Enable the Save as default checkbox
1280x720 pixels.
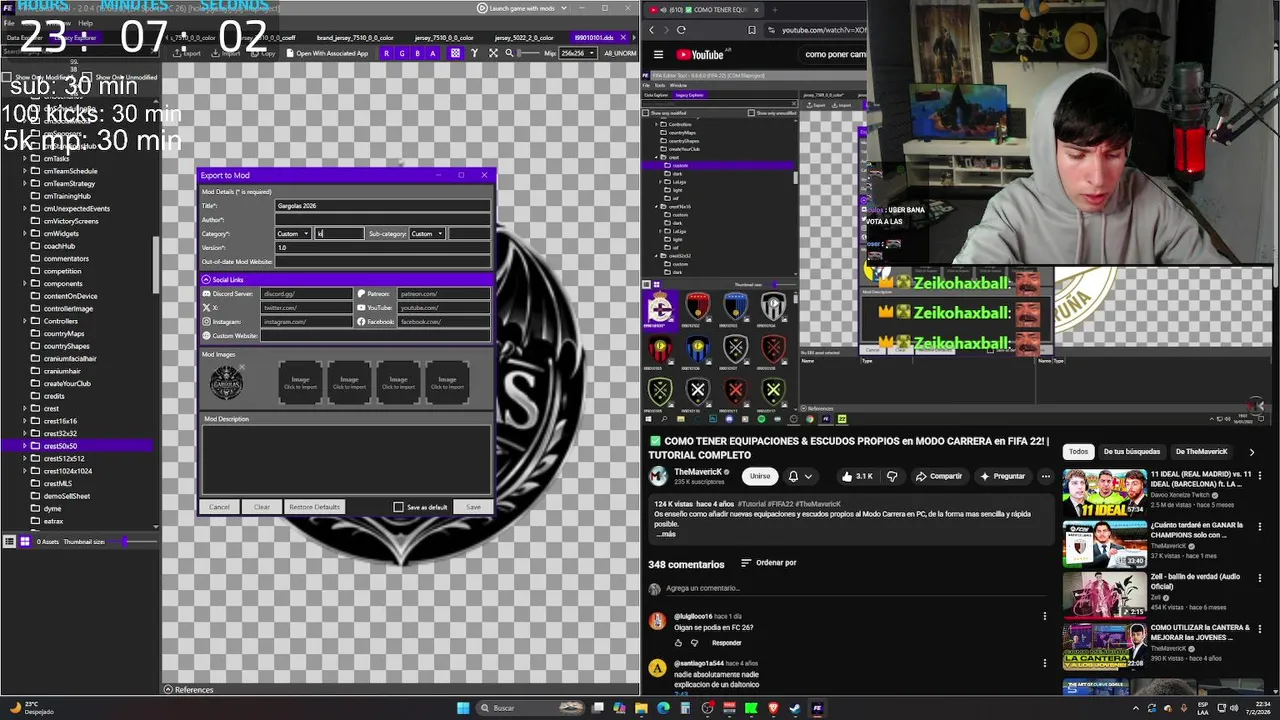398,507
